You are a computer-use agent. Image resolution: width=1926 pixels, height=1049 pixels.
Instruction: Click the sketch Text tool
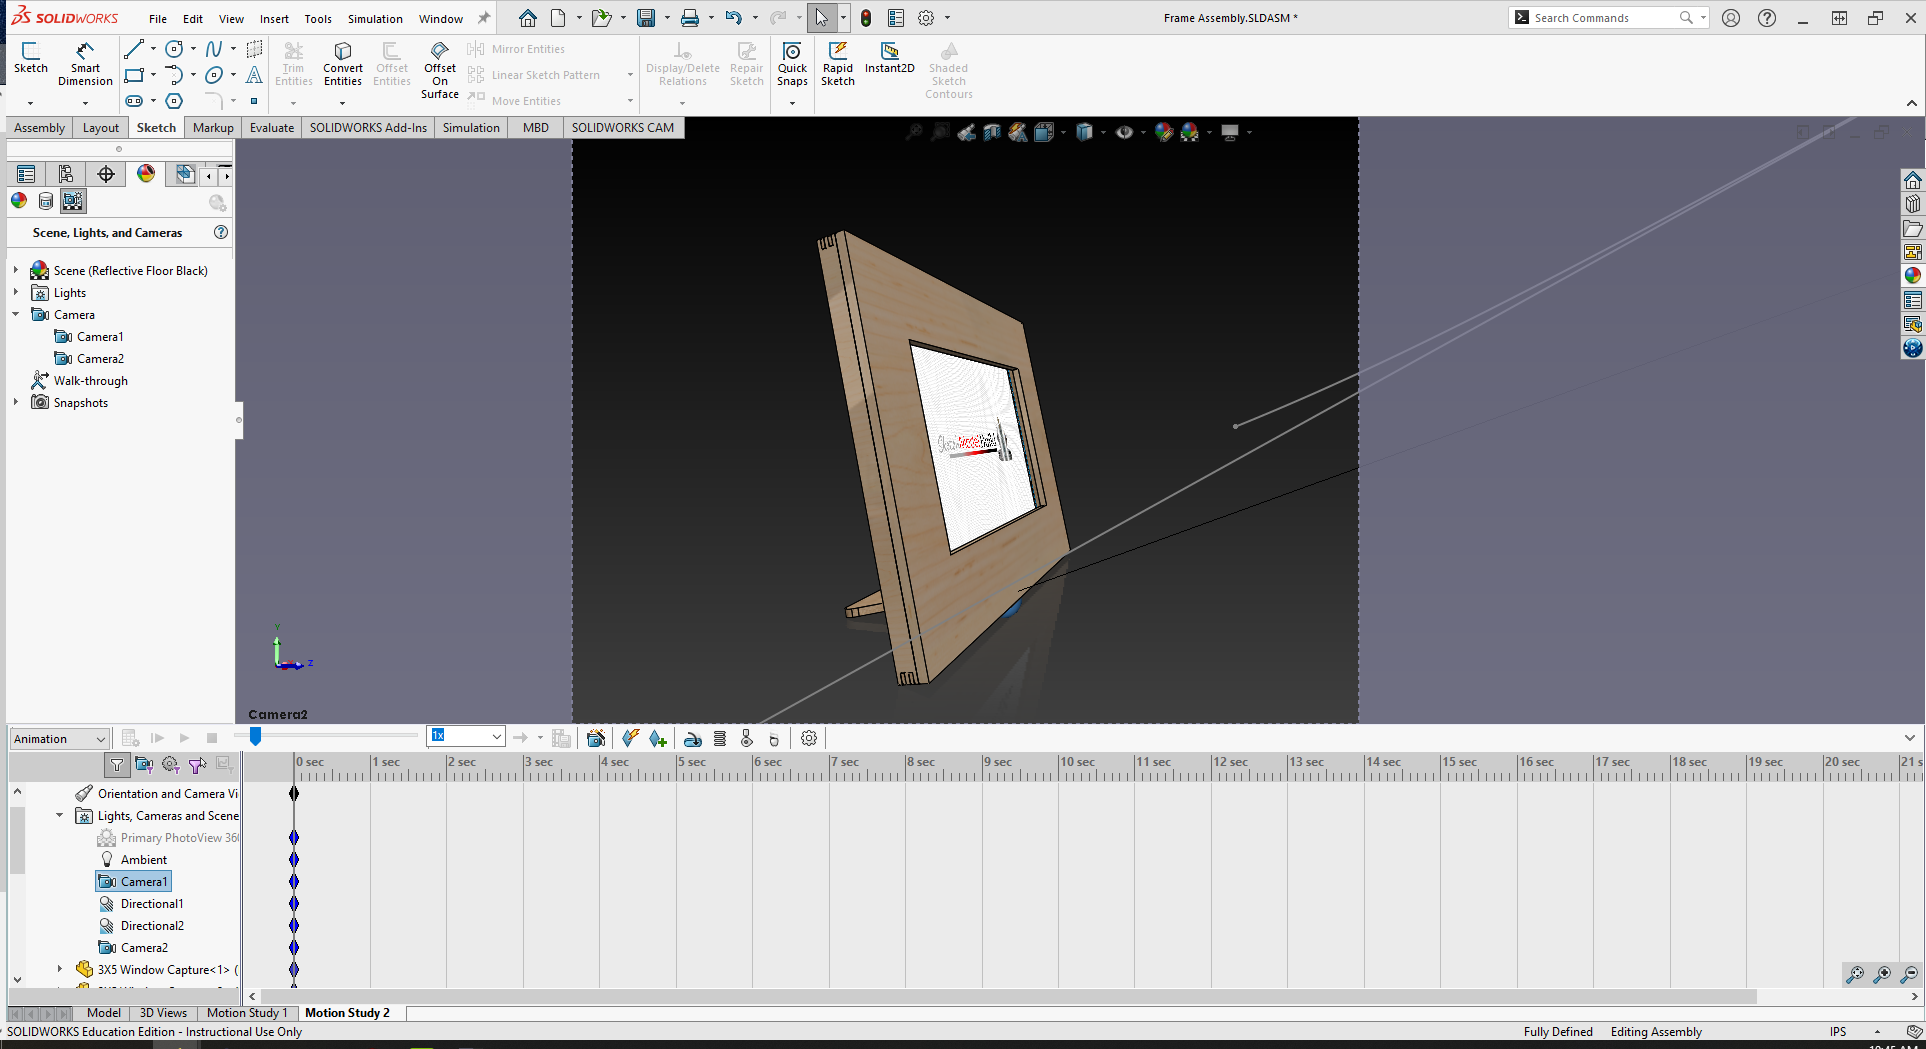click(254, 75)
